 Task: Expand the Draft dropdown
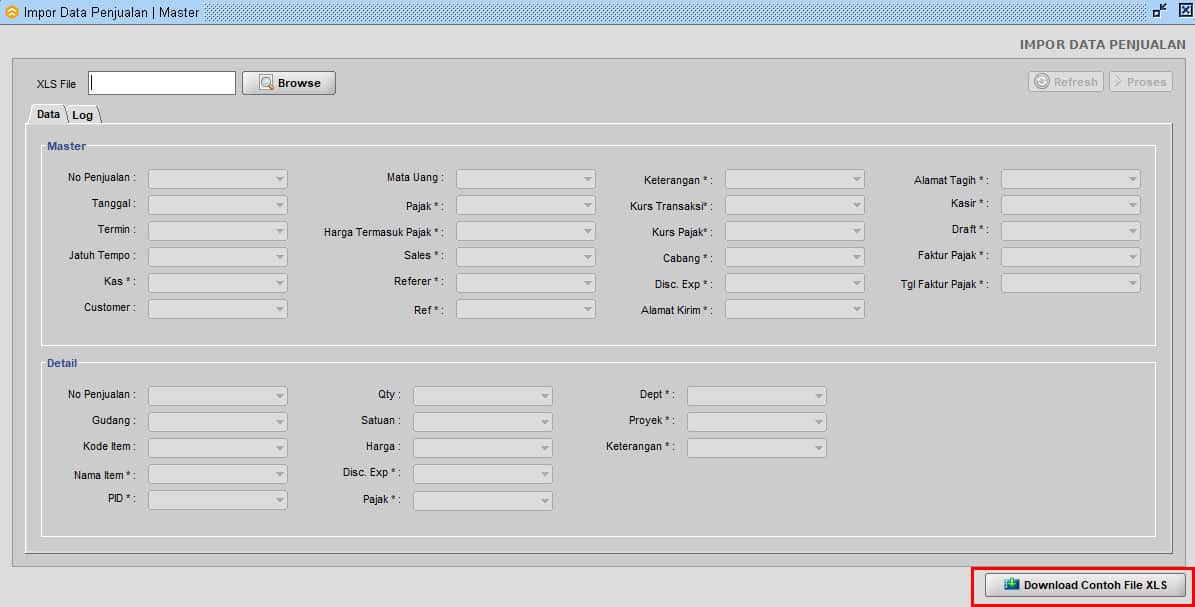coord(1071,231)
